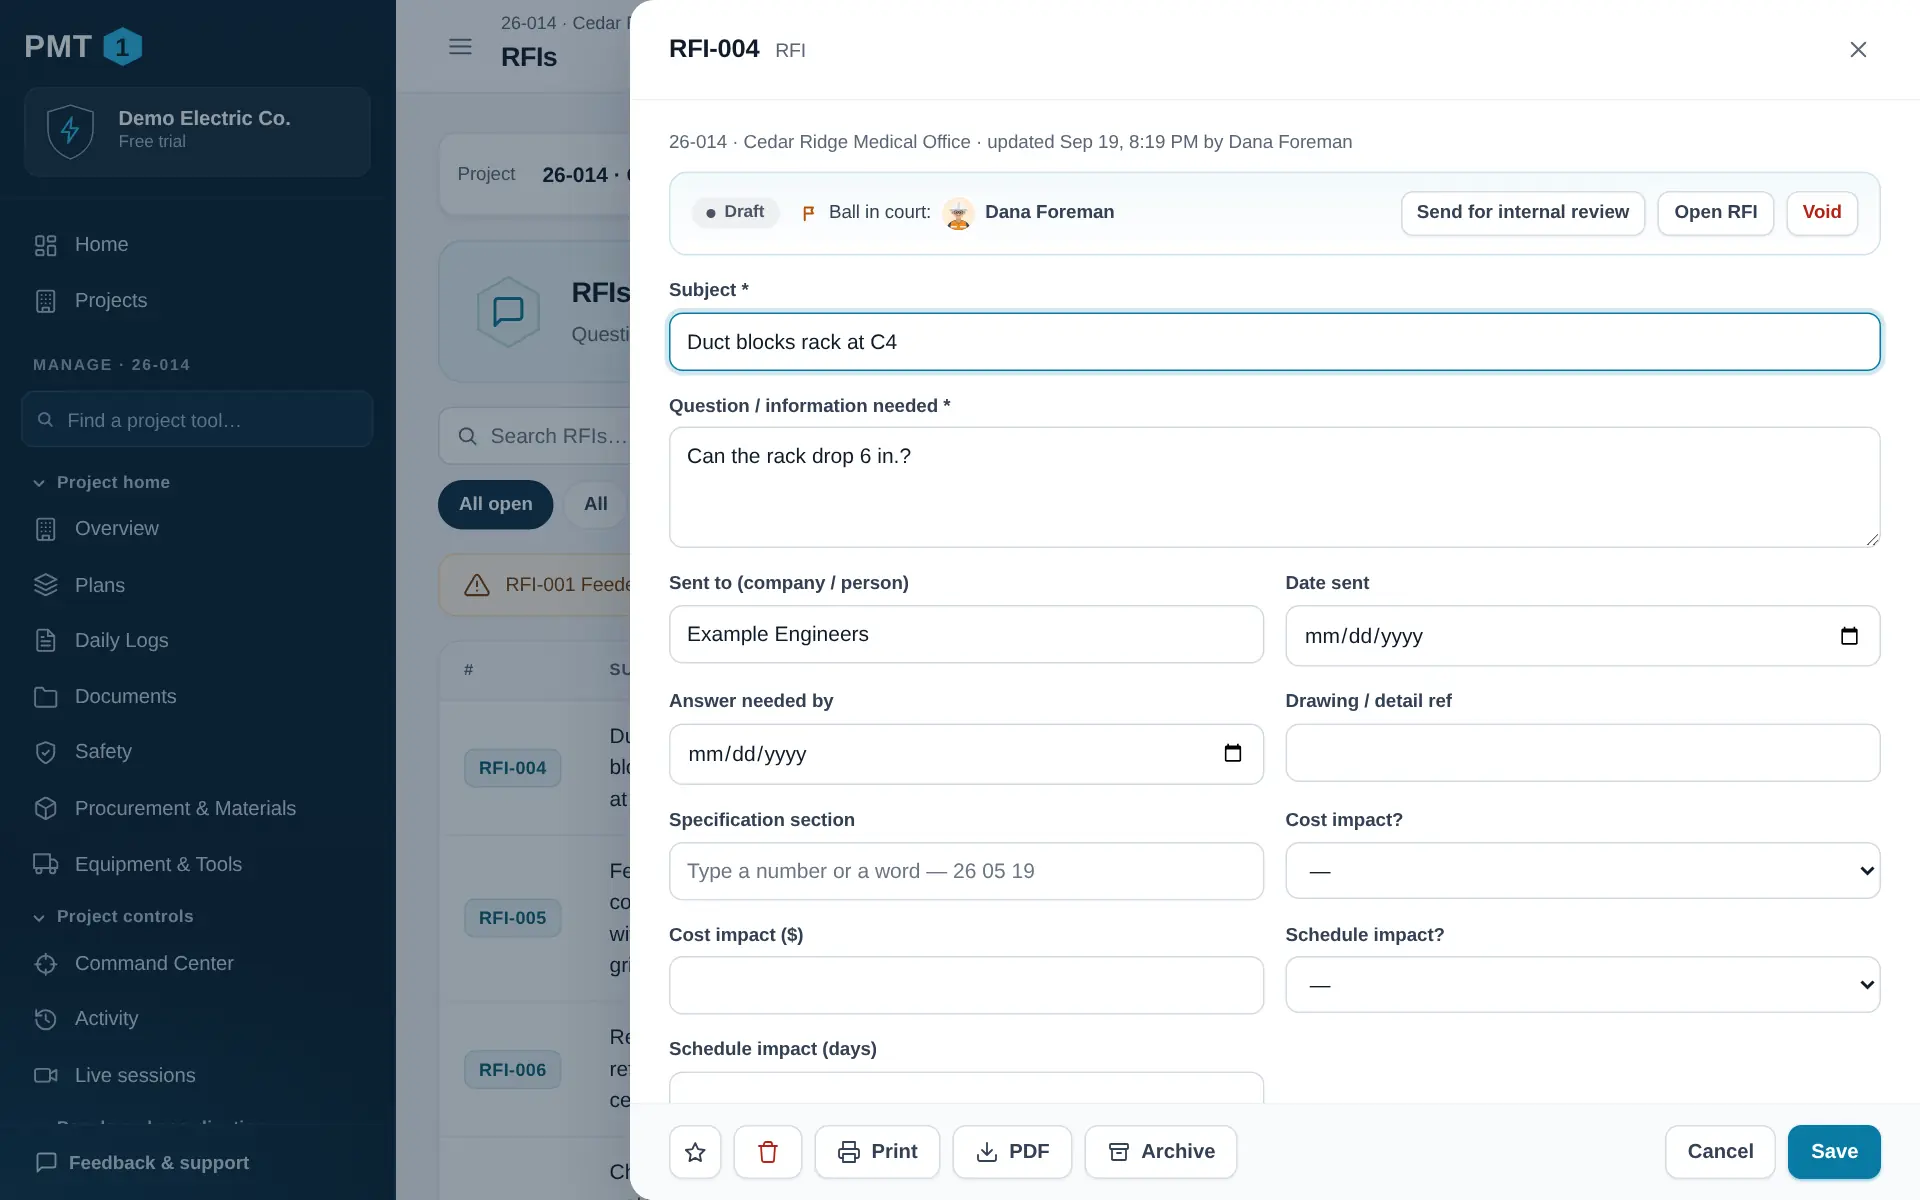Save the RFI changes
The width and height of the screenshot is (1920, 1200).
pos(1833,1152)
